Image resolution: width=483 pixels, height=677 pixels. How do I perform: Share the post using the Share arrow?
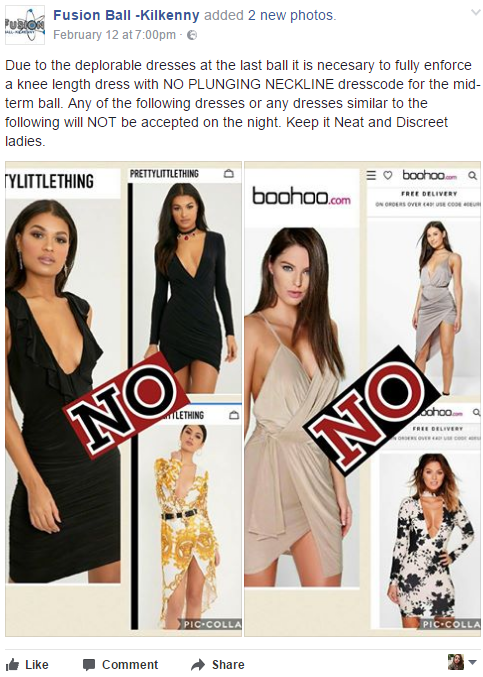(x=218, y=664)
